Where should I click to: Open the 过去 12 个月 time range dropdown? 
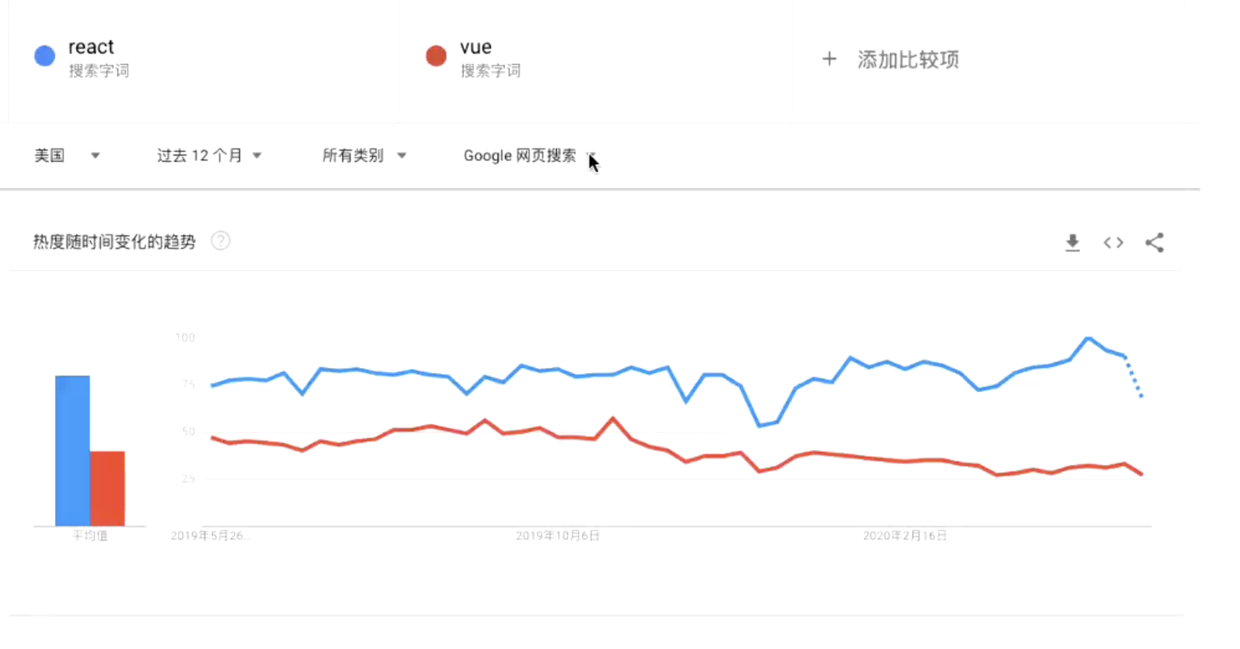209,155
